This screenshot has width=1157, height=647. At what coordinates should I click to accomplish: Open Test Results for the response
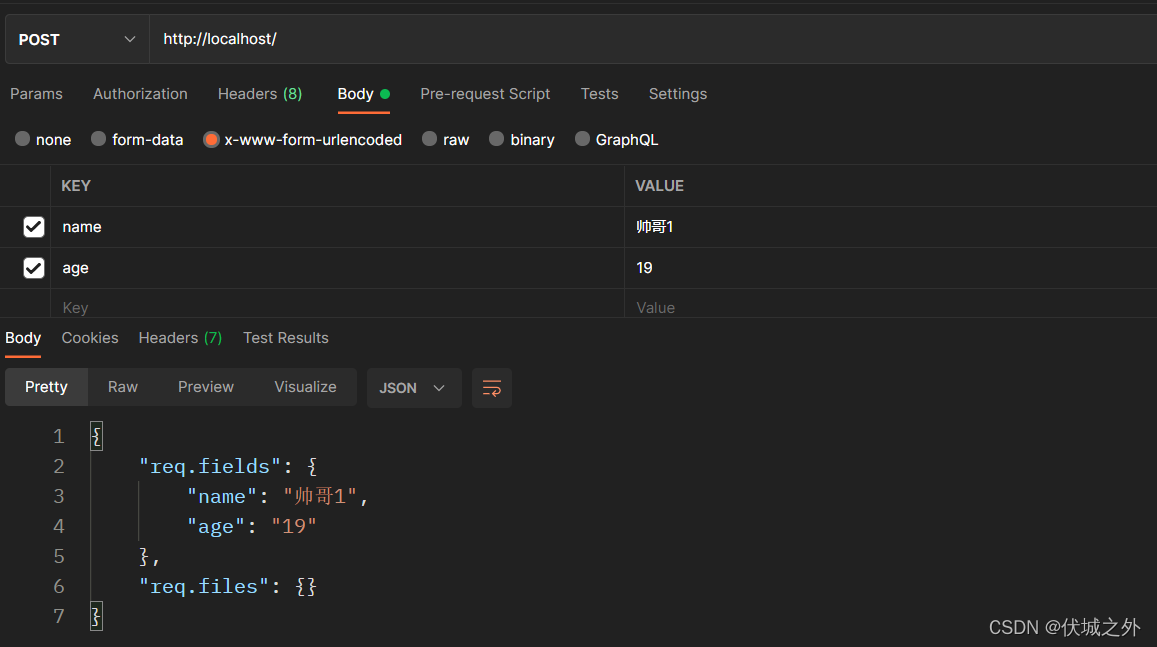pyautogui.click(x=285, y=338)
